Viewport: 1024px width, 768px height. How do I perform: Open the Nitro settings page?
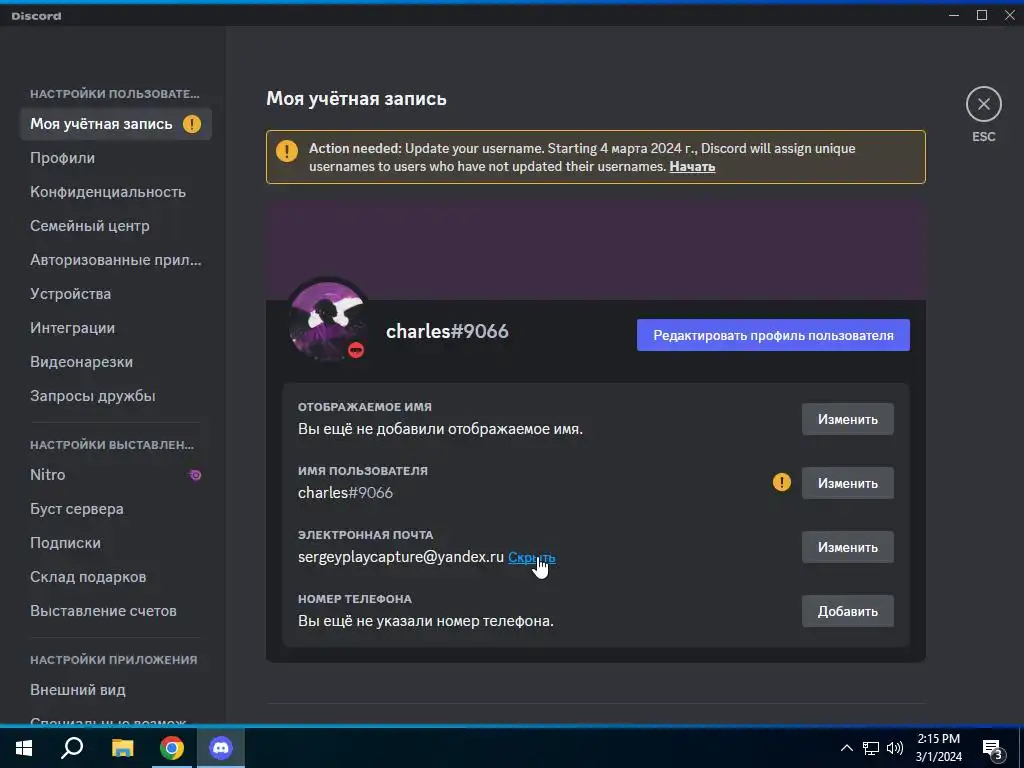point(116,475)
